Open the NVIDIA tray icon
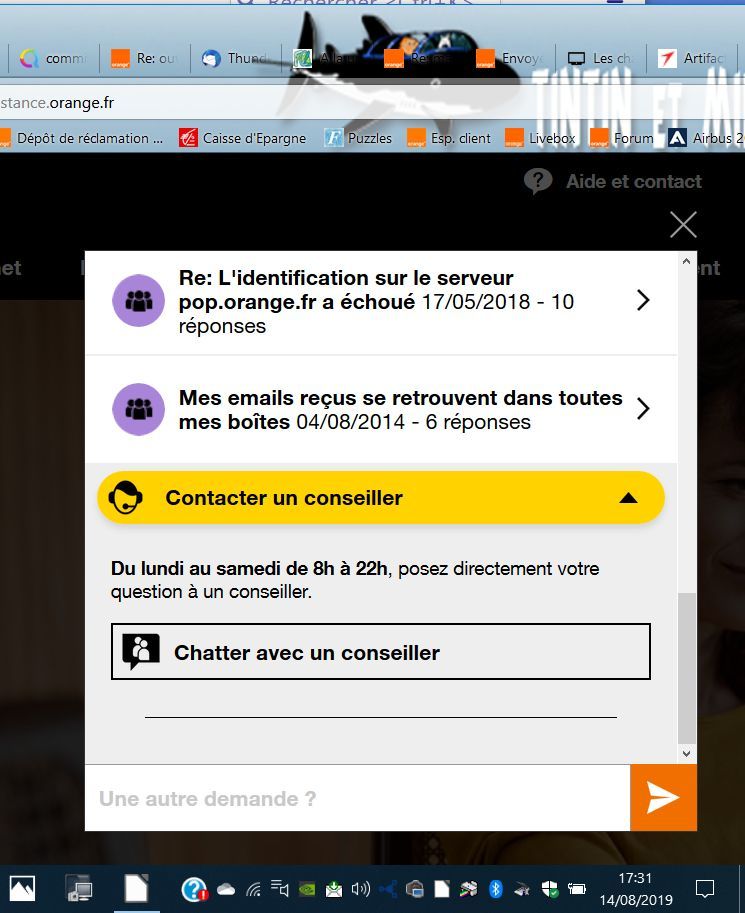Screen dimensions: 745x913 (307, 889)
